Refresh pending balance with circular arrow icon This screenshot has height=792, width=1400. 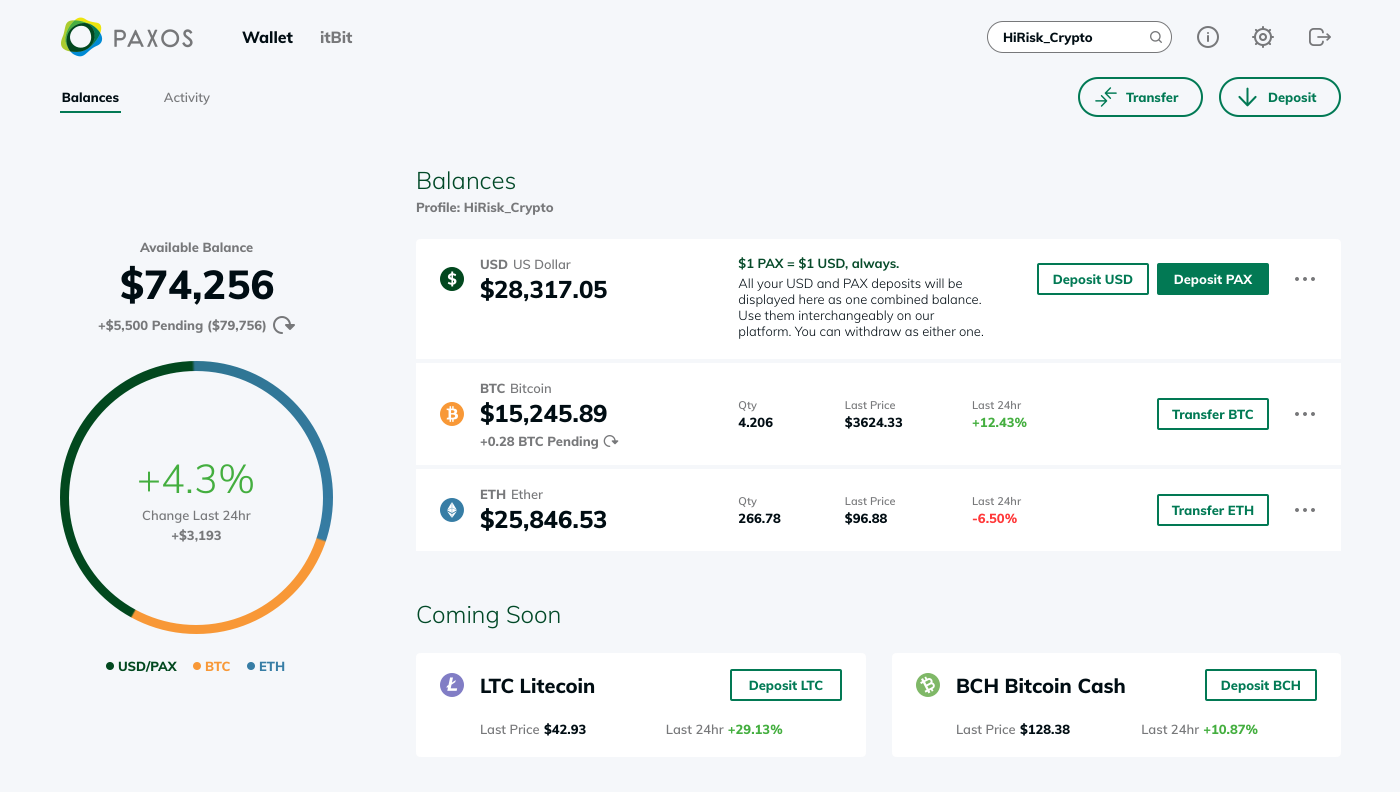point(284,325)
